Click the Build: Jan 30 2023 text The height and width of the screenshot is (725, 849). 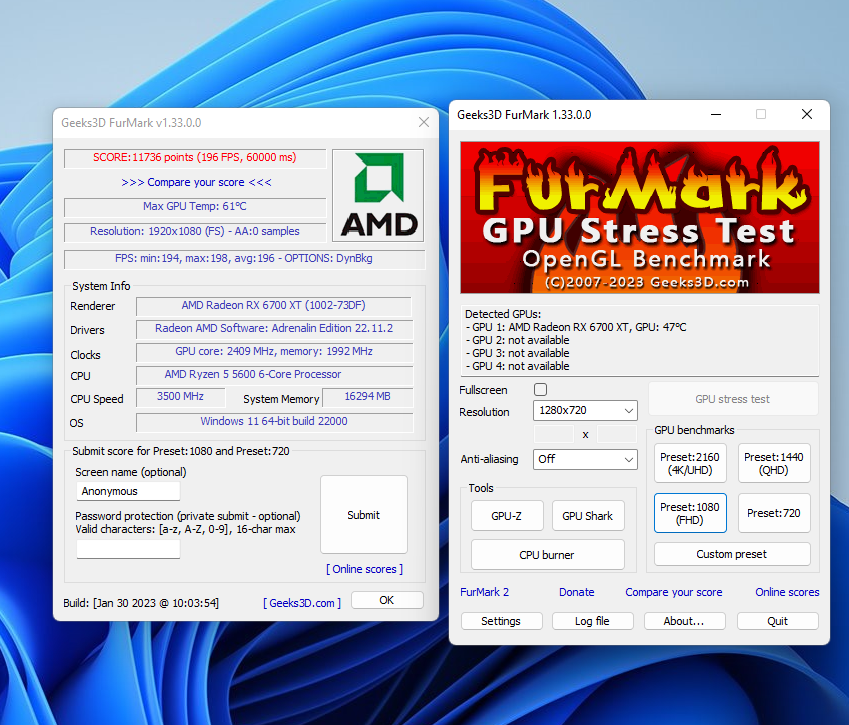(141, 603)
